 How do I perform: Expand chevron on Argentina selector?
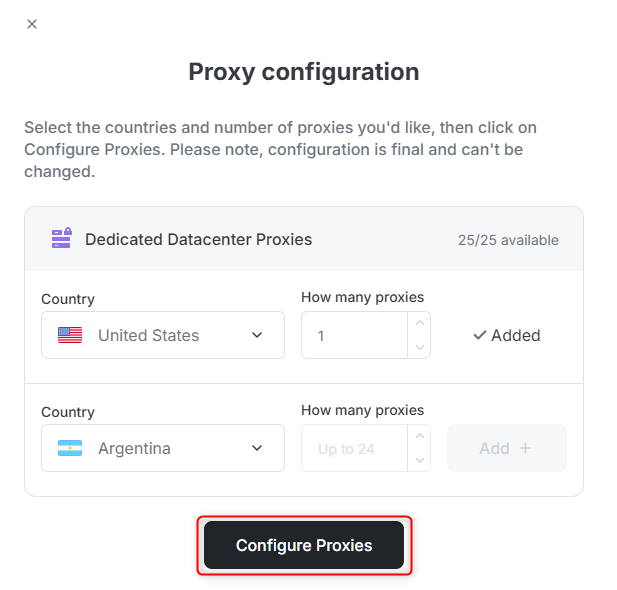tap(257, 449)
